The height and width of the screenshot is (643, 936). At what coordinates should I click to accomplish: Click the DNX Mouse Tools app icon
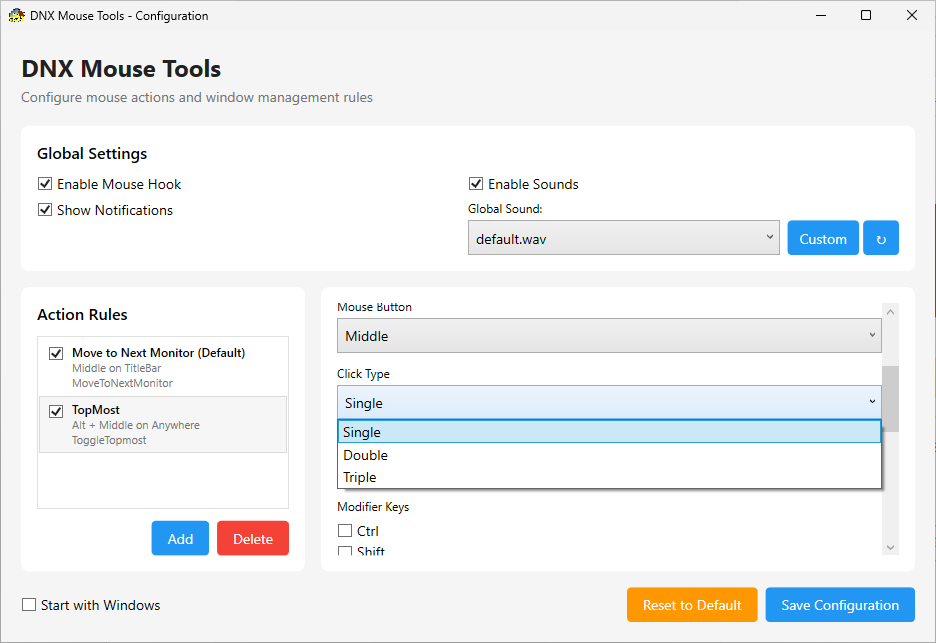coord(16,15)
